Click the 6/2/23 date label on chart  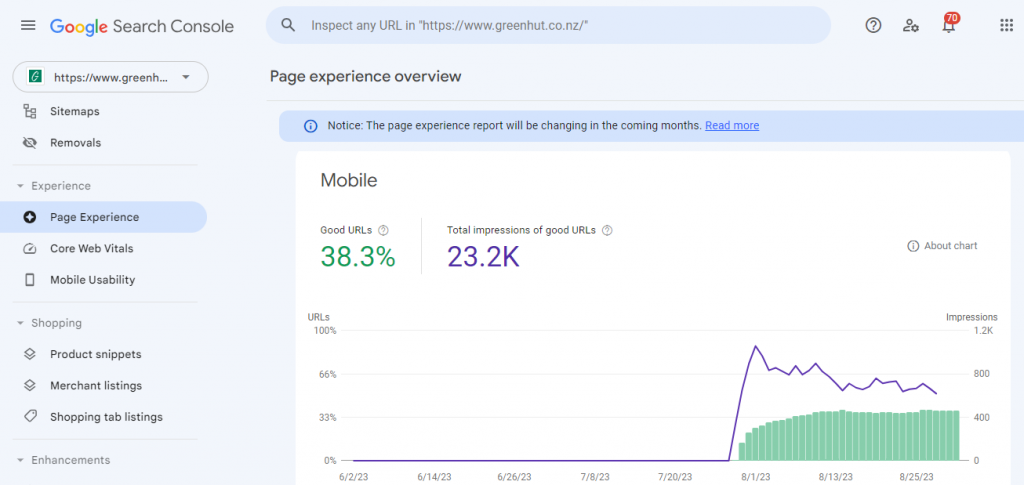352,477
